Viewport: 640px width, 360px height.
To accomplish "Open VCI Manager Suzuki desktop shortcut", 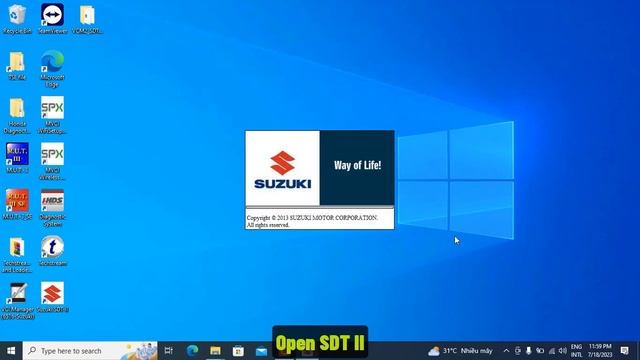I will pyautogui.click(x=18, y=301).
